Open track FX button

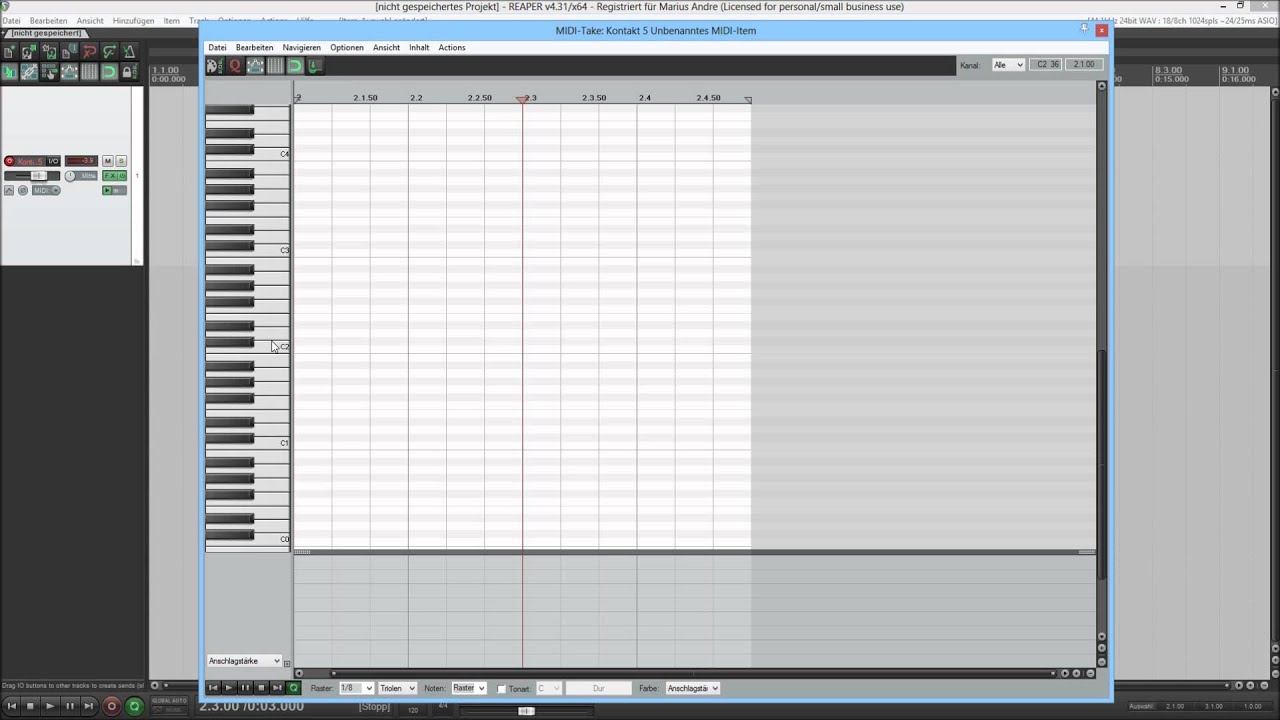pos(110,176)
